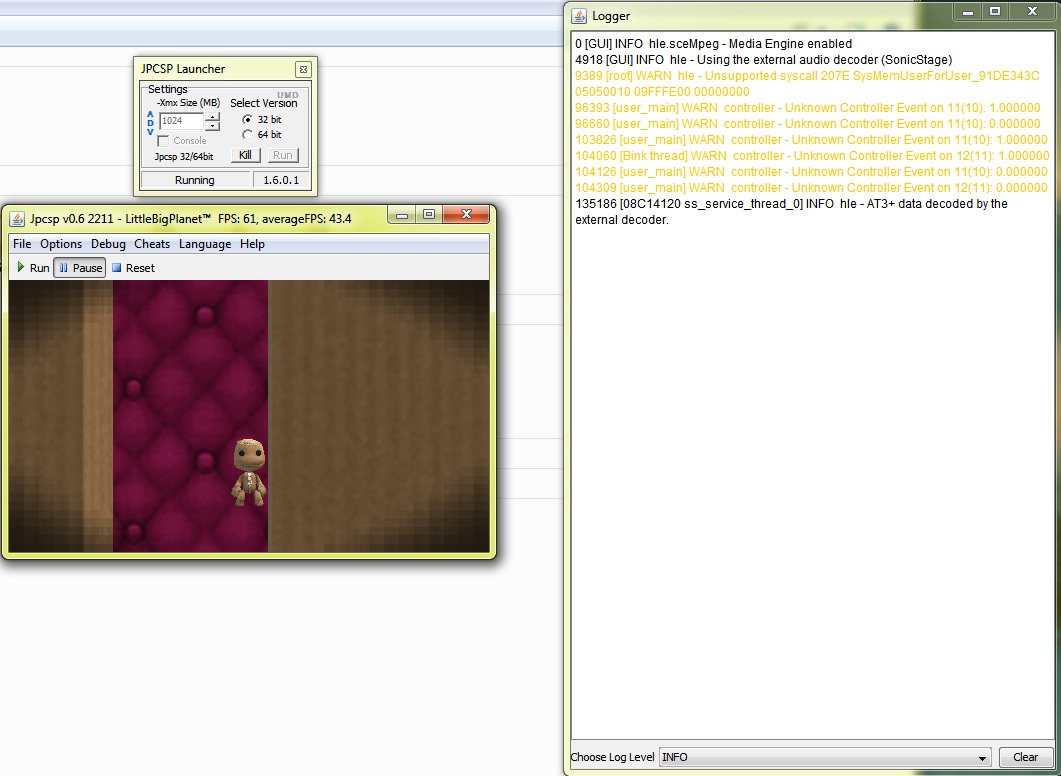Reset the emulator from the toolbar
Image resolution: width=1061 pixels, height=776 pixels.
click(133, 268)
